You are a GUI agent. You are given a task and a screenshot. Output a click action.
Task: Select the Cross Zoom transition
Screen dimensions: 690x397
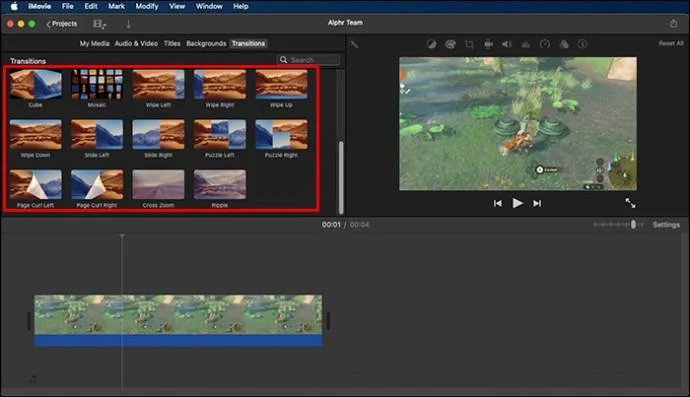pyautogui.click(x=158, y=185)
